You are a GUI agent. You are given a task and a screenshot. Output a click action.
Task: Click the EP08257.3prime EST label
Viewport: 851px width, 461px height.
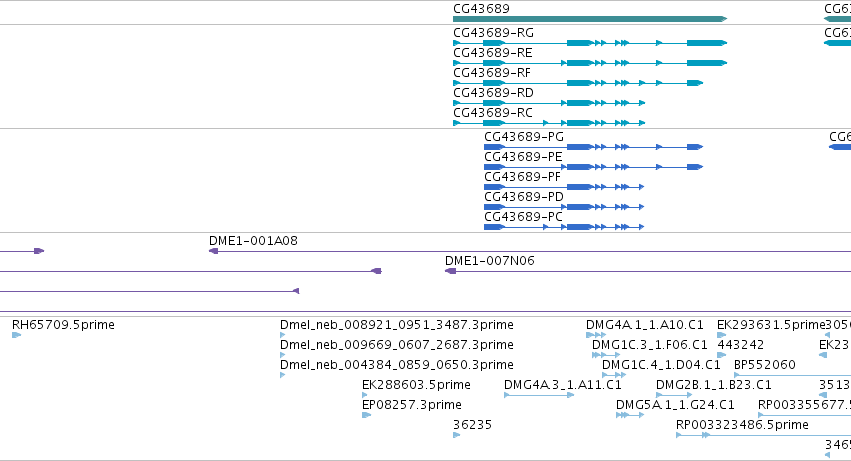coord(412,406)
